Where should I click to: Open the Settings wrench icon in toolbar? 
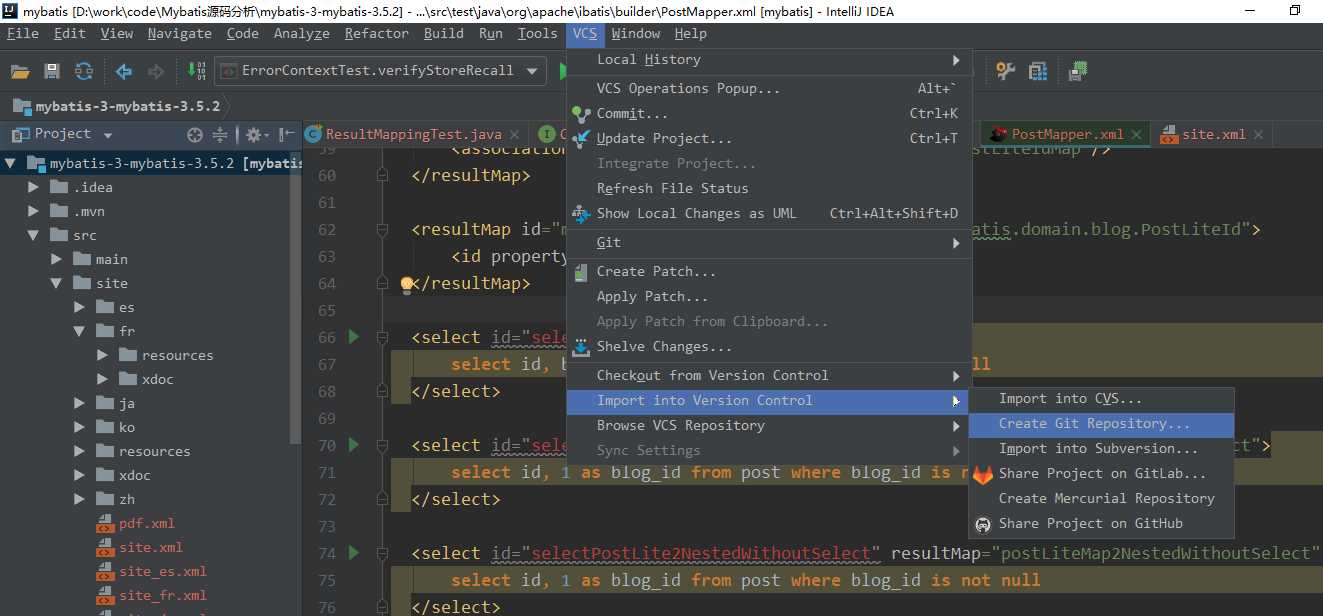1006,71
